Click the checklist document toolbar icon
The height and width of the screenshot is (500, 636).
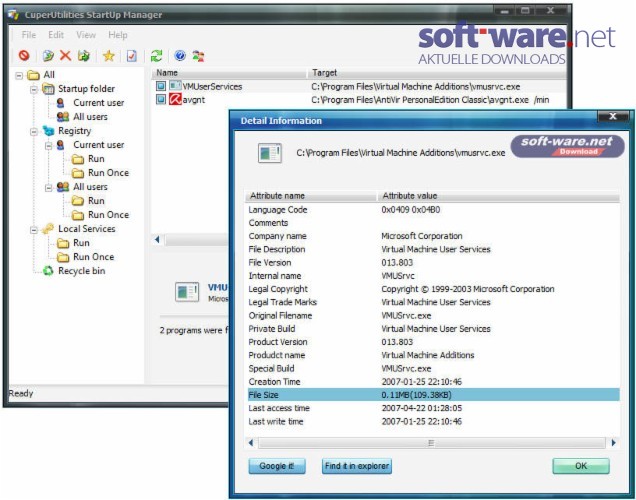(131, 55)
